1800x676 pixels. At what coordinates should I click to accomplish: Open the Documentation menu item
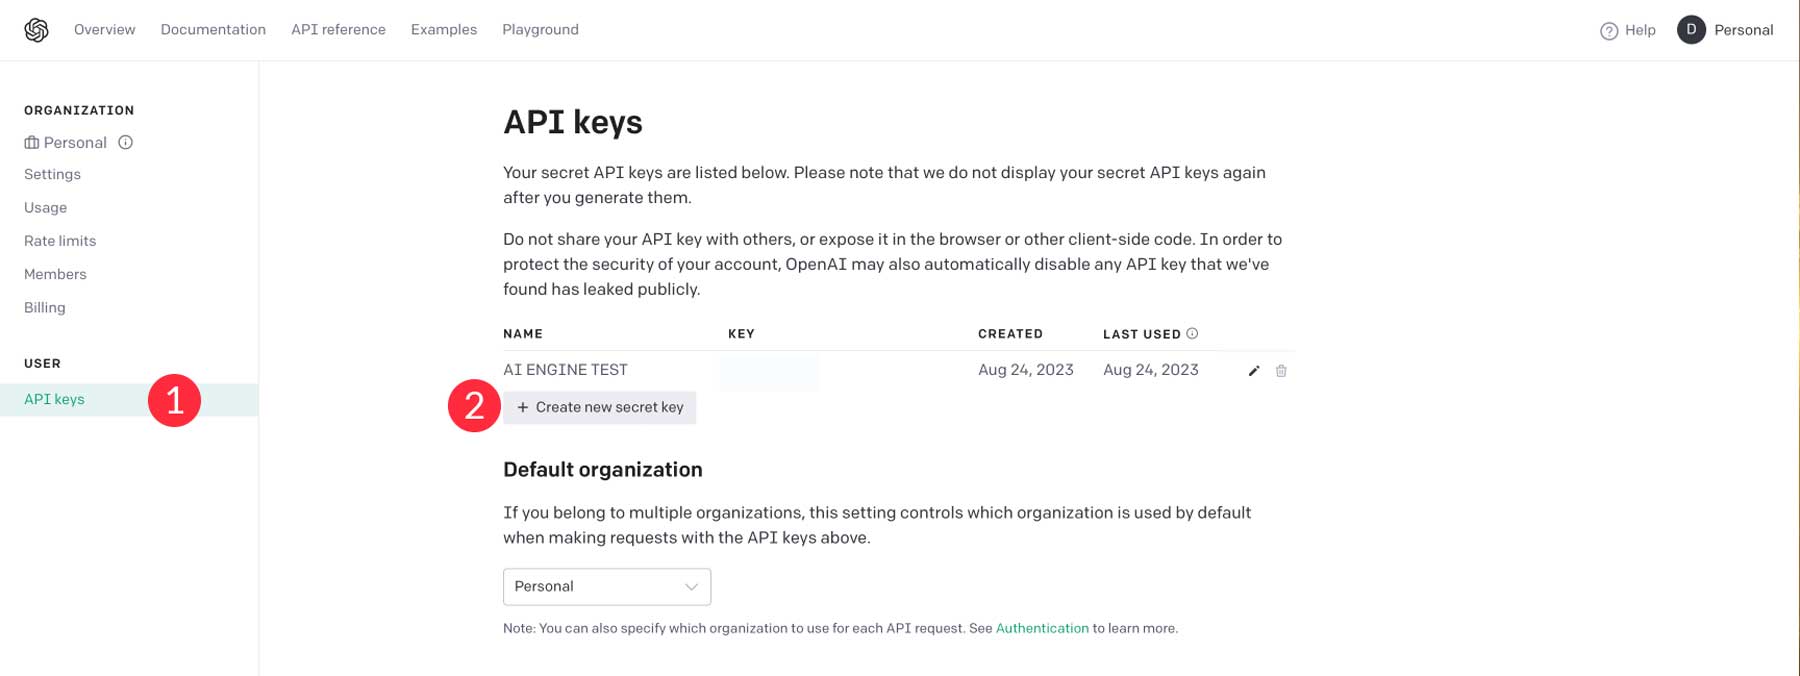(x=213, y=30)
